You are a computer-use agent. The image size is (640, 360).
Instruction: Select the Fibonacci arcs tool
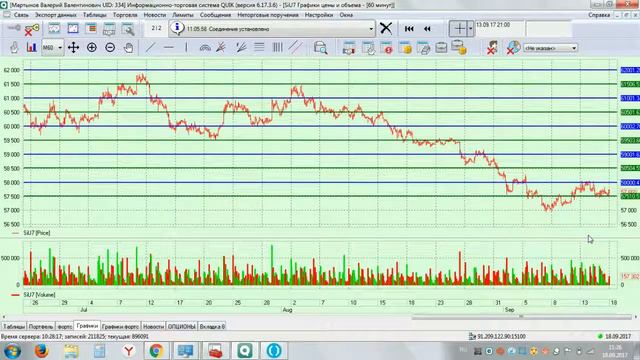coord(205,48)
